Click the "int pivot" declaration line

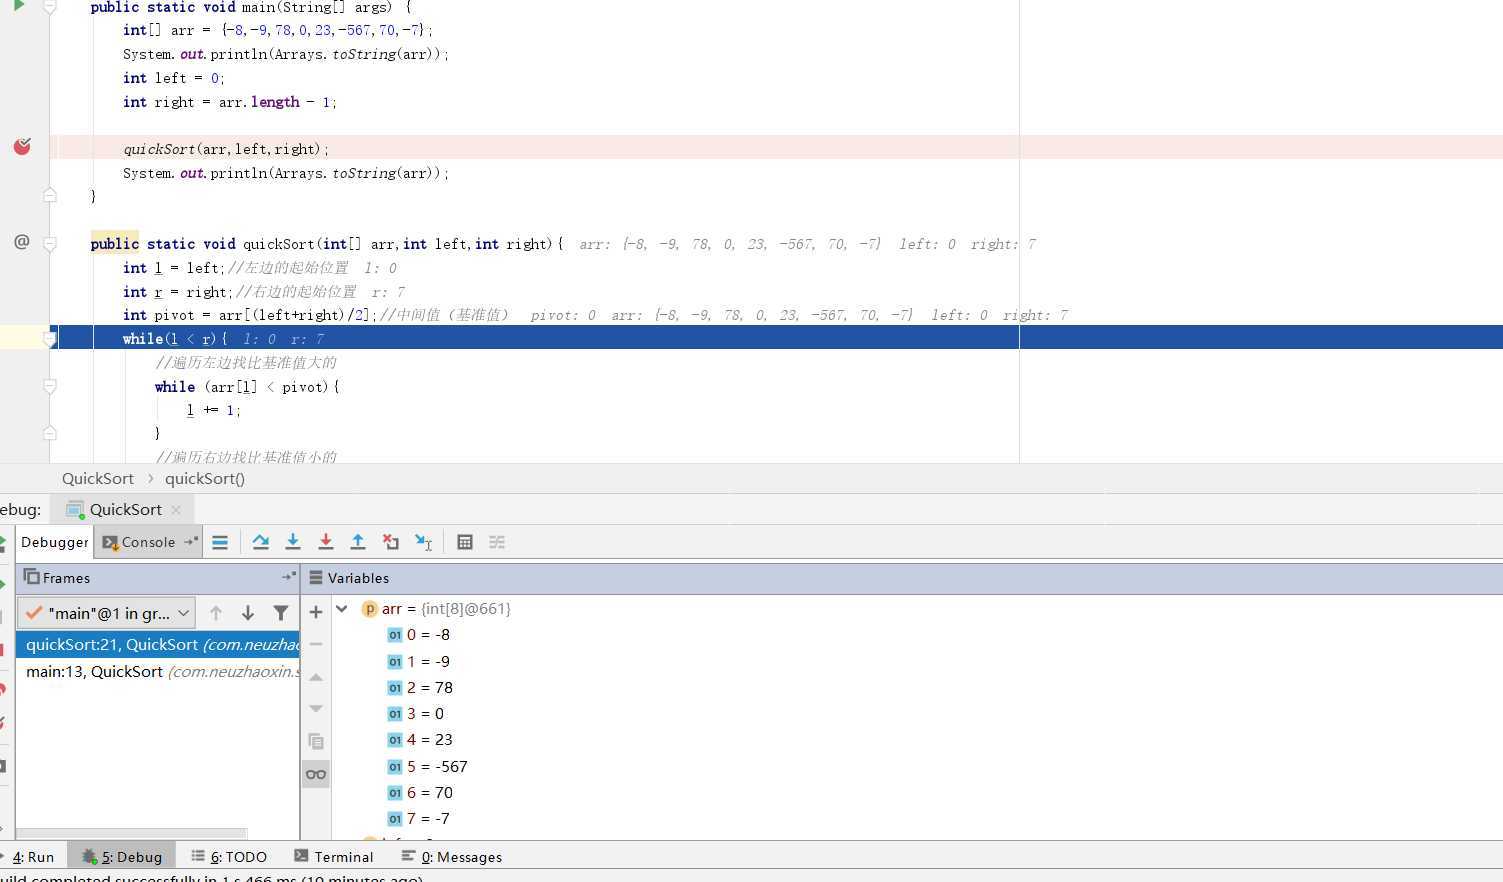click(x=250, y=315)
